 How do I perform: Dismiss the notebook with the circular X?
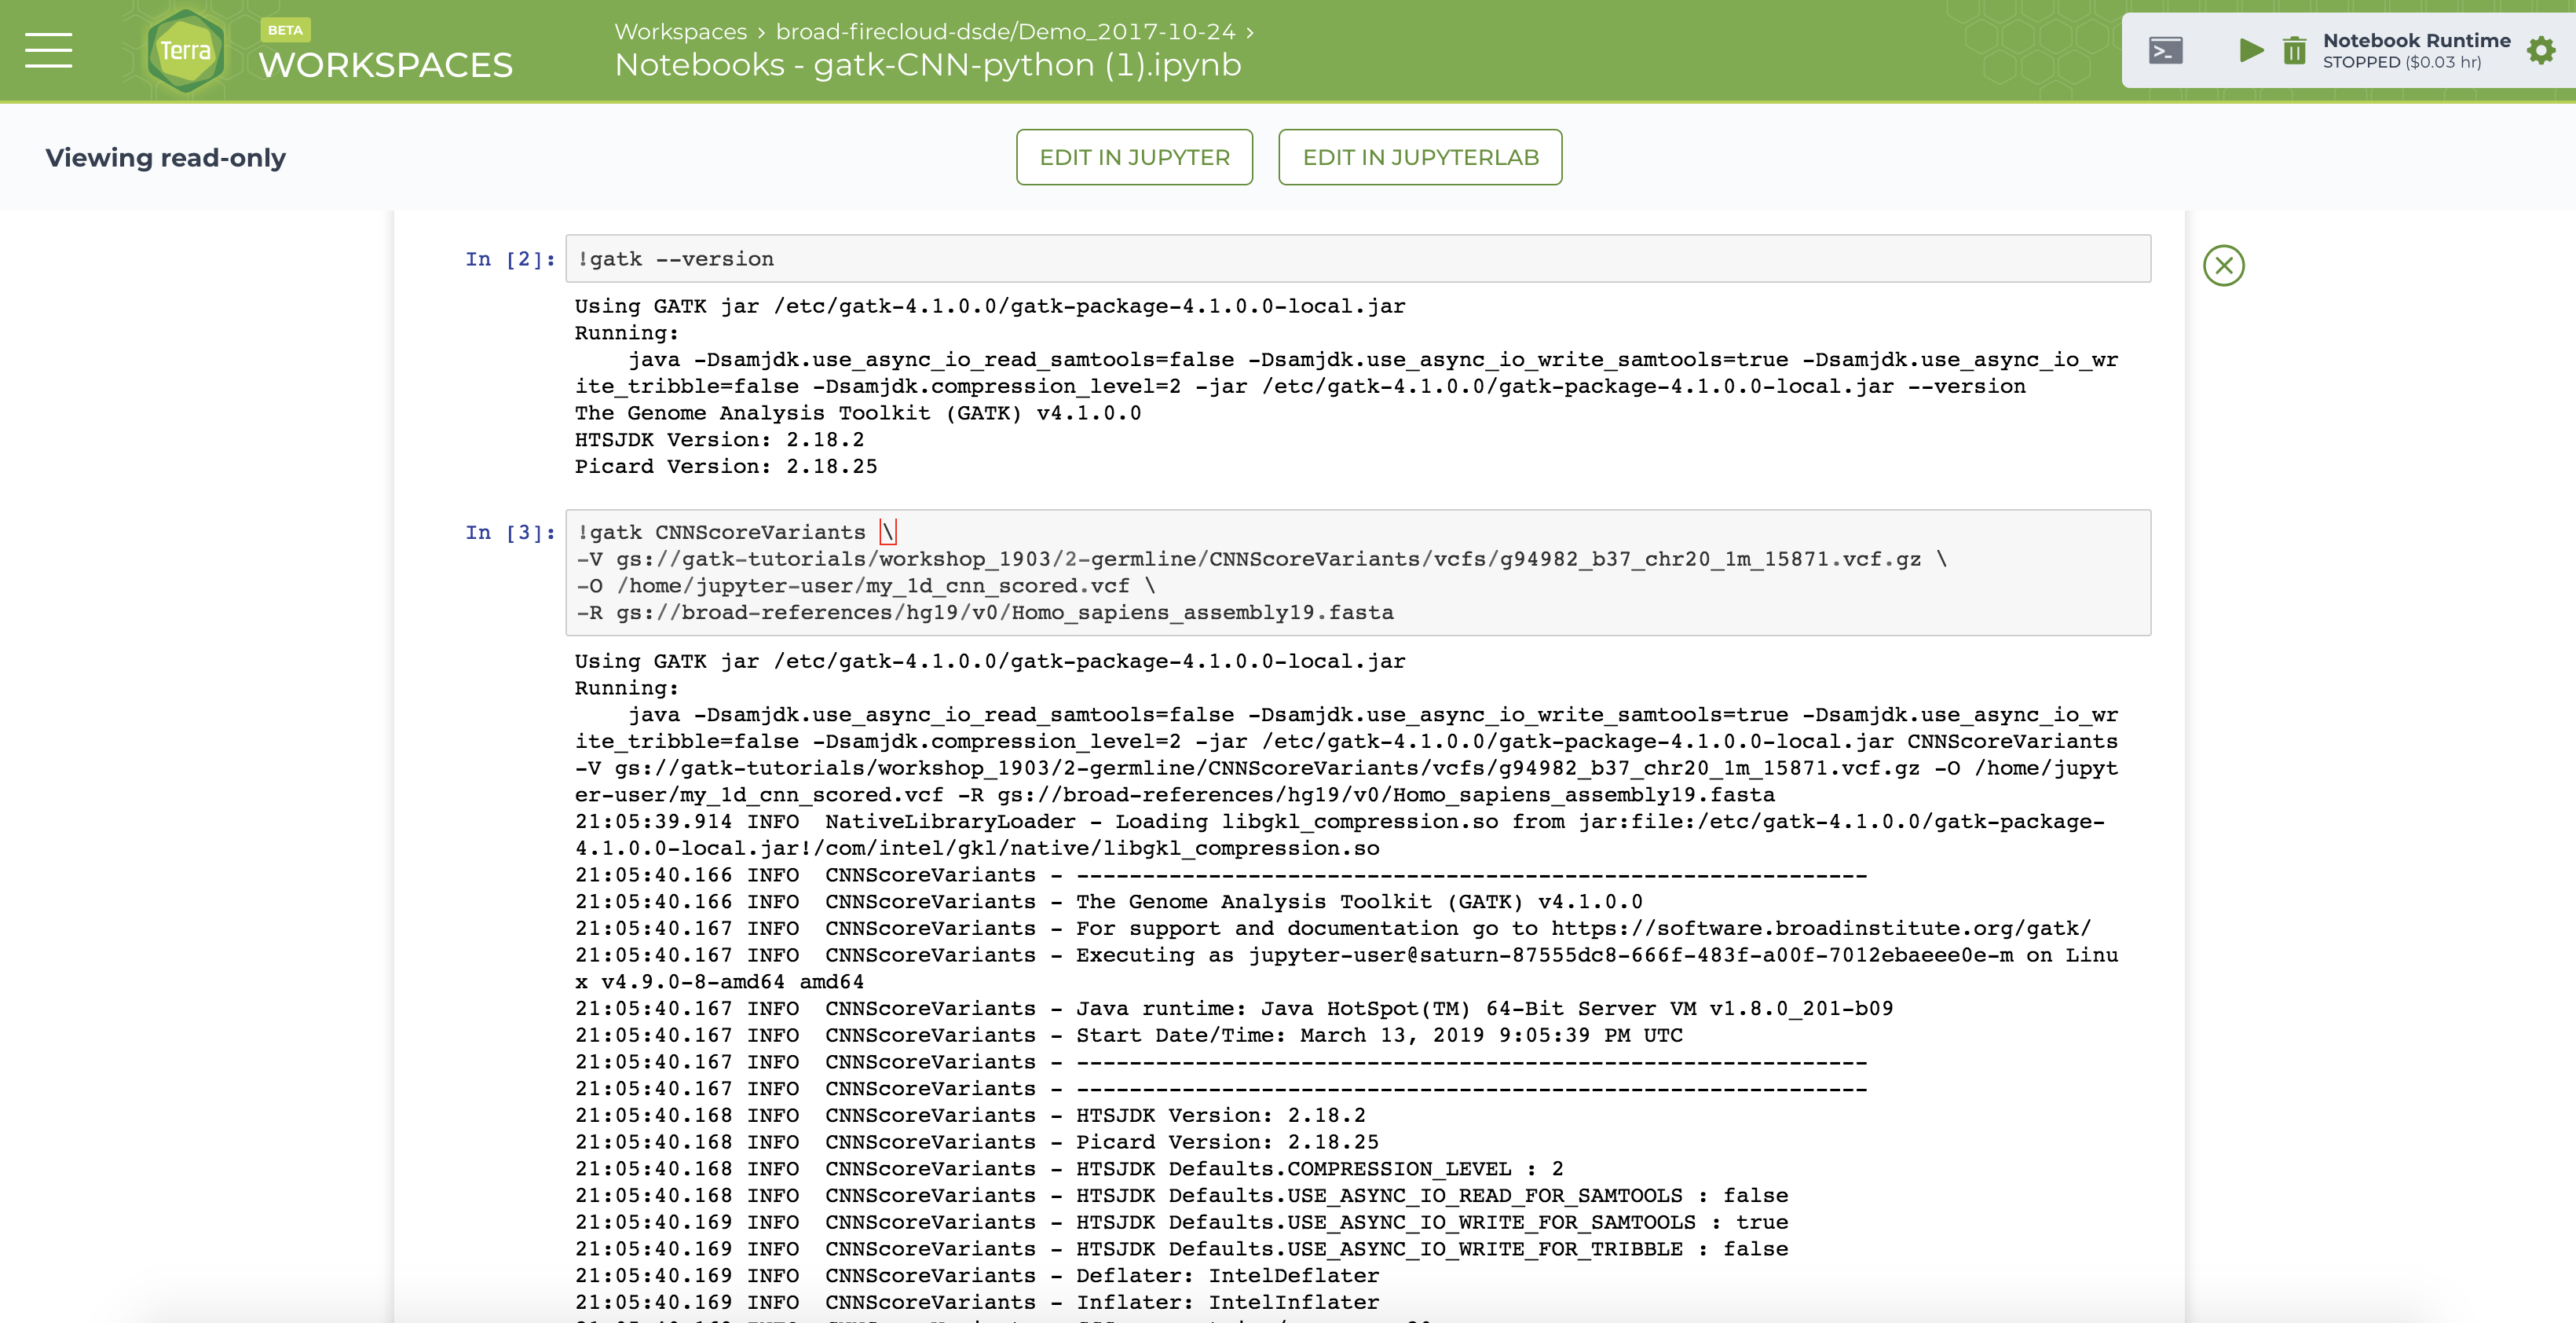[x=2224, y=265]
